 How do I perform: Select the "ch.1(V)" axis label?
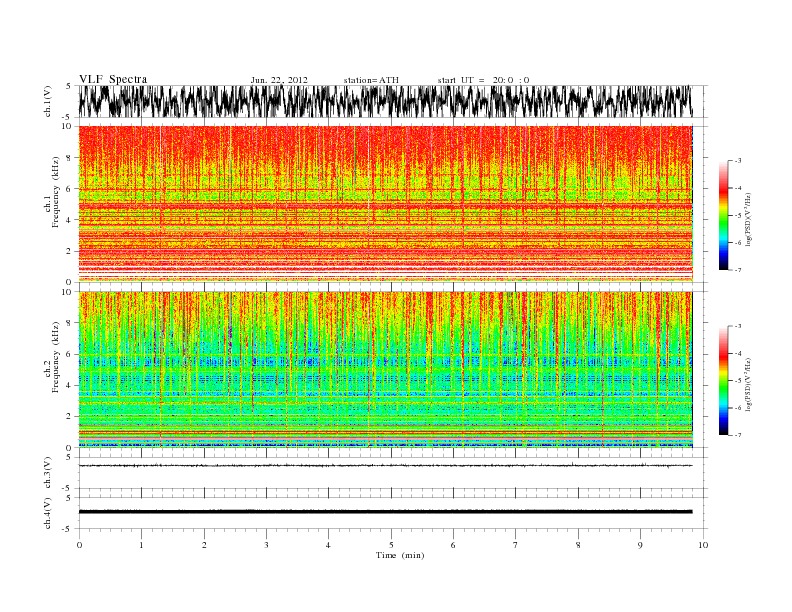tap(48, 101)
